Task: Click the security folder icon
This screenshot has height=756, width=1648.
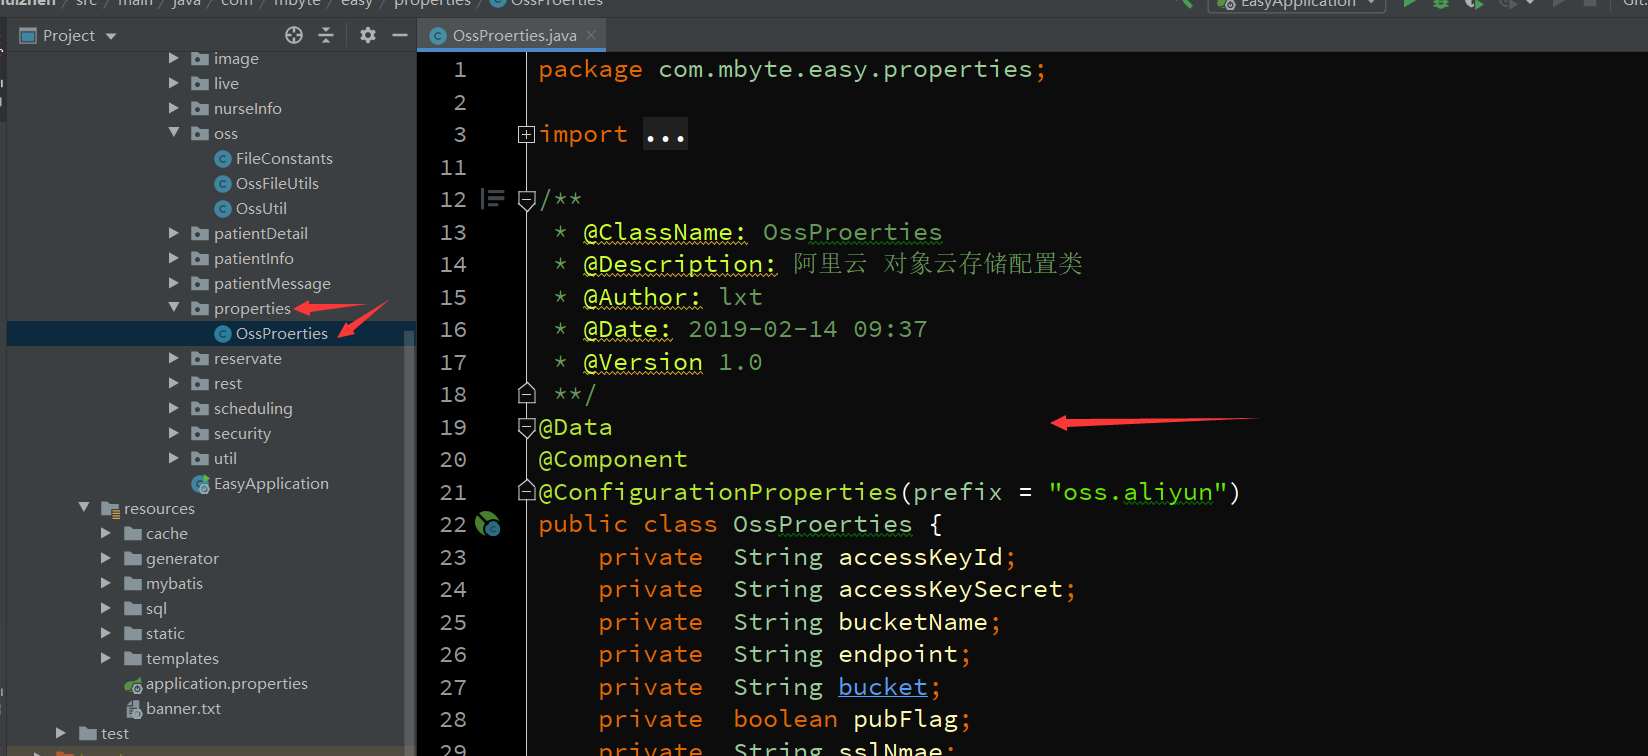Action: point(200,433)
